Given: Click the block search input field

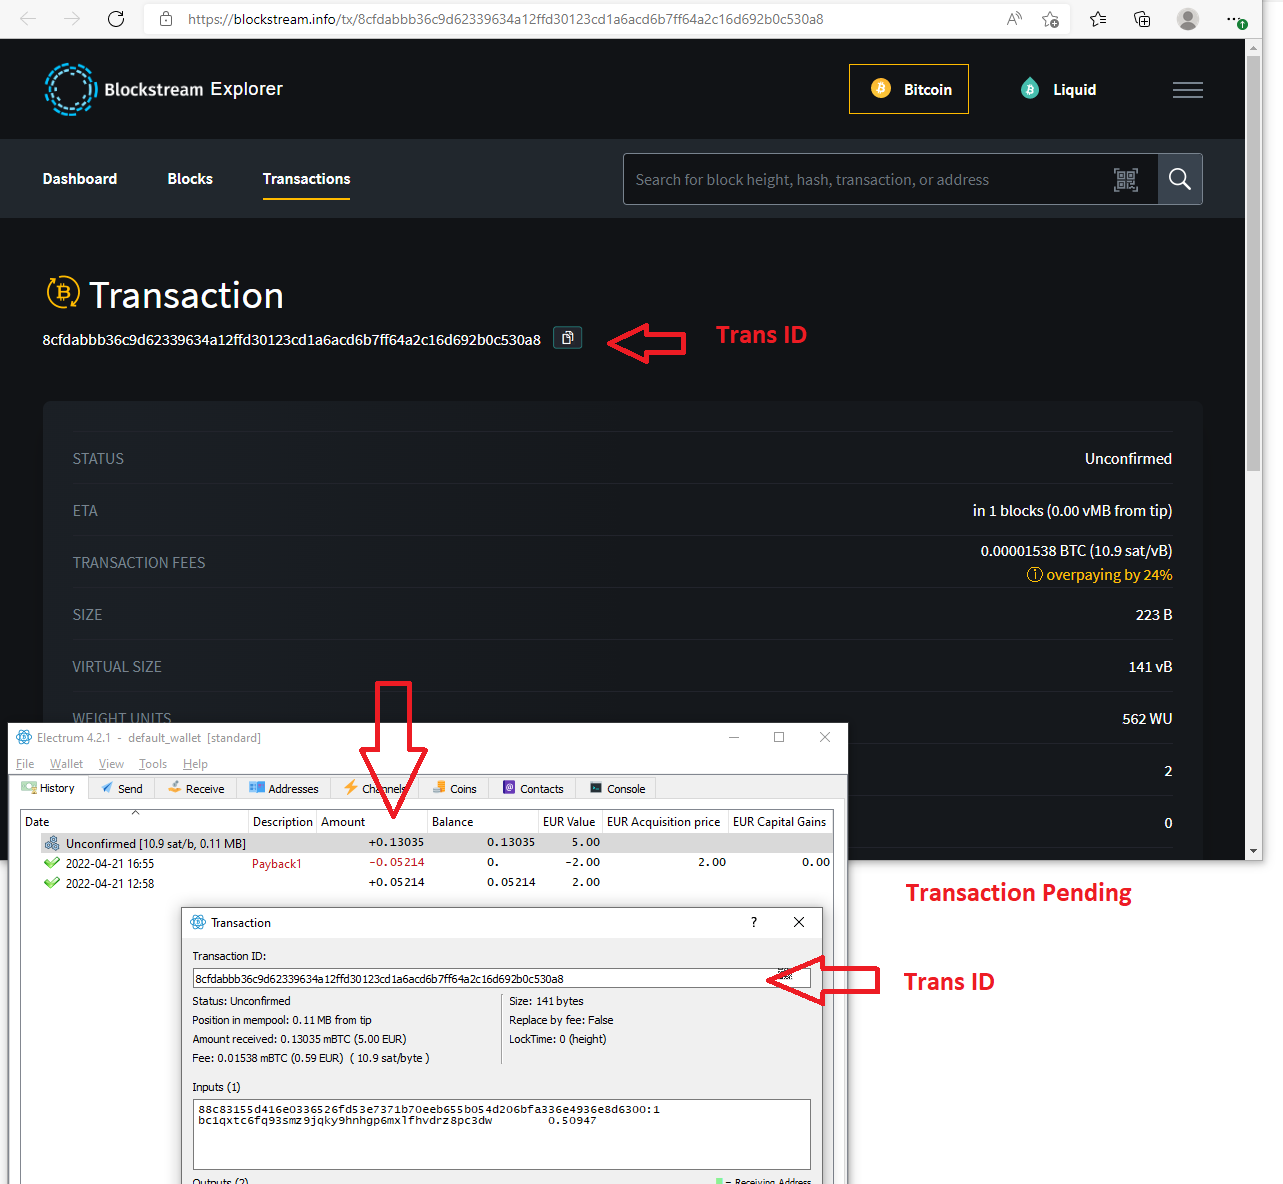Looking at the screenshot, I should coord(866,180).
